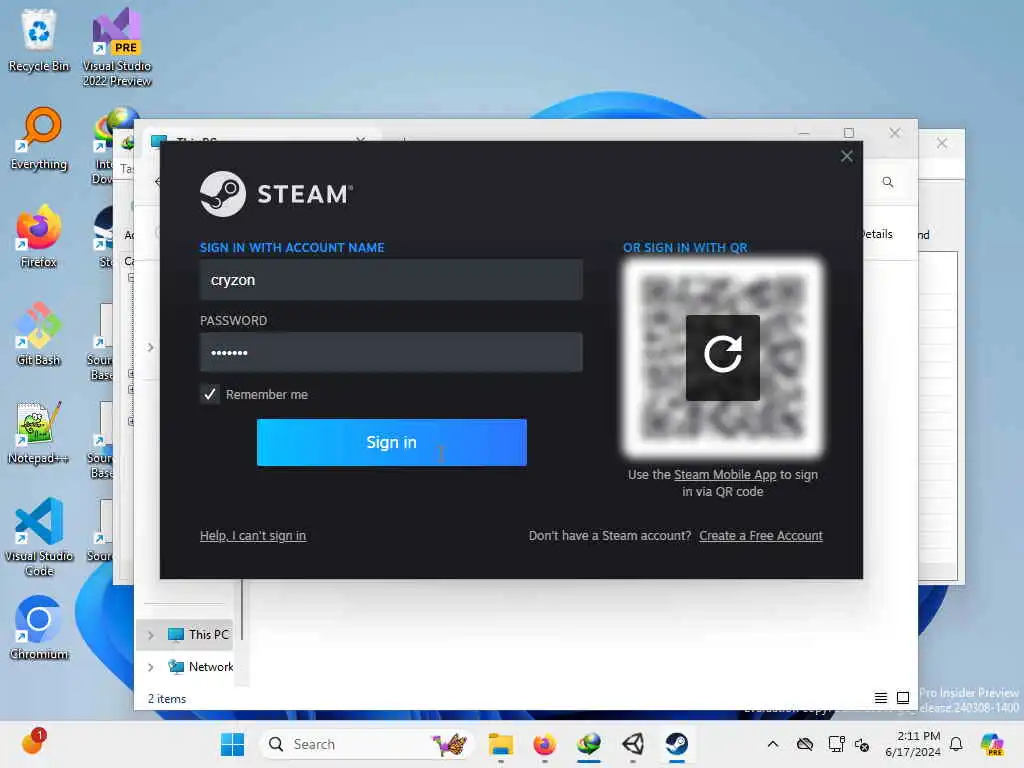Open the Windows Start menu

click(x=232, y=744)
